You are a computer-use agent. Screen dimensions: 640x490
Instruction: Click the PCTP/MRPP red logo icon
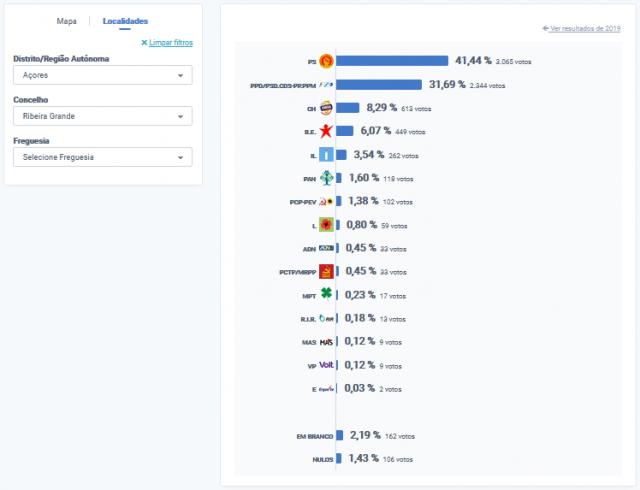tap(325, 271)
